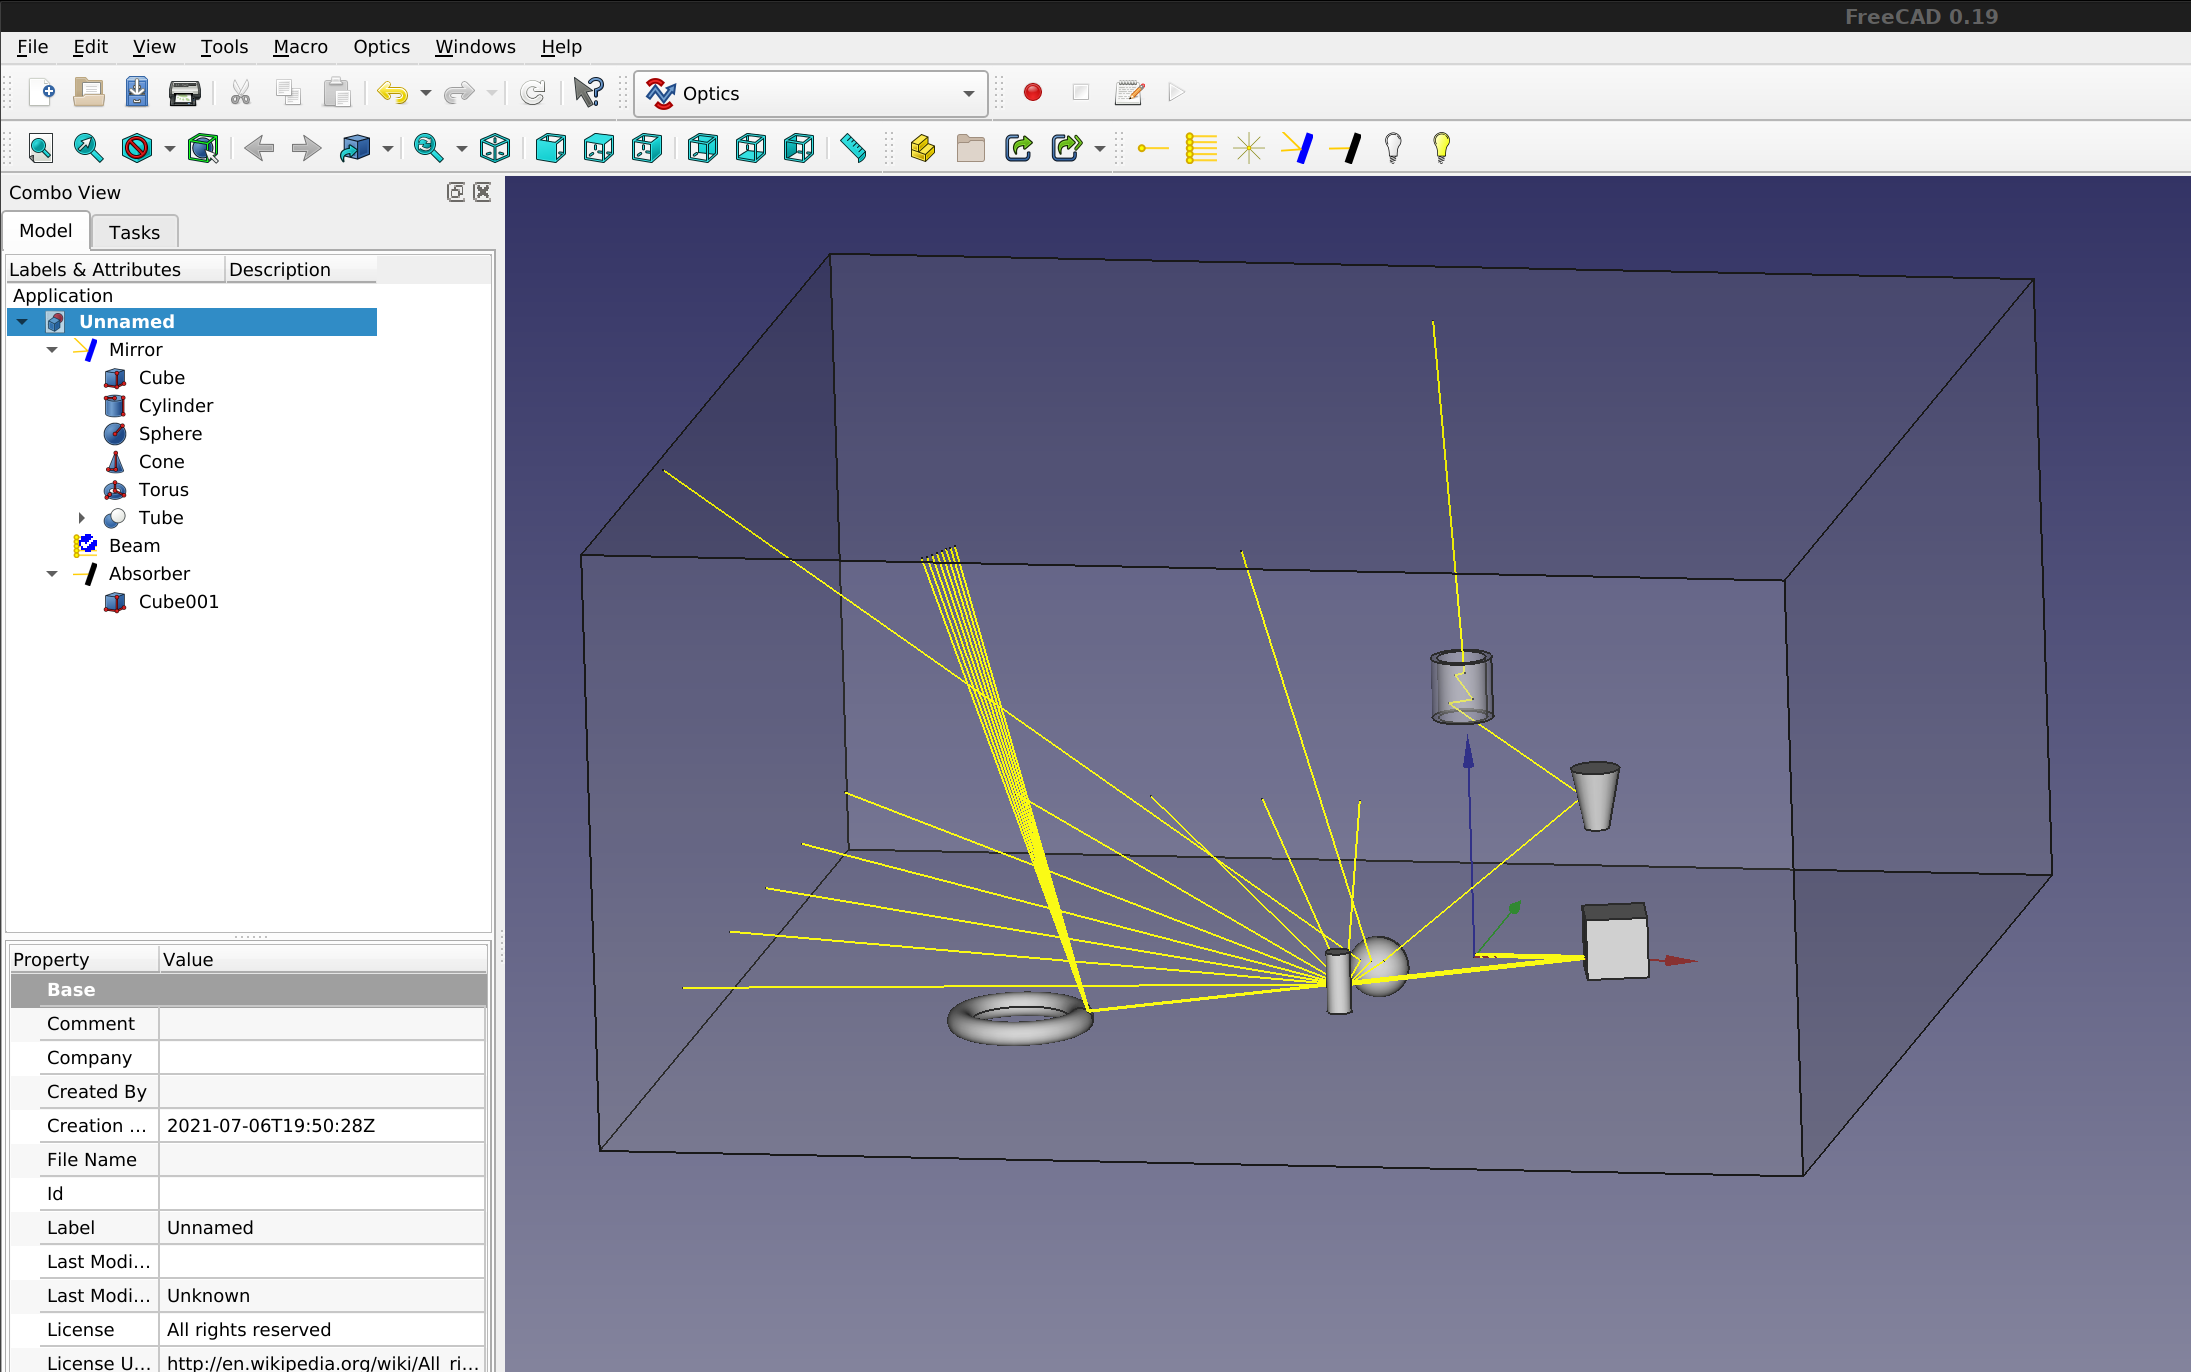Toggle bounding box selection icon
This screenshot has height=1372, width=2191.
(x=203, y=149)
